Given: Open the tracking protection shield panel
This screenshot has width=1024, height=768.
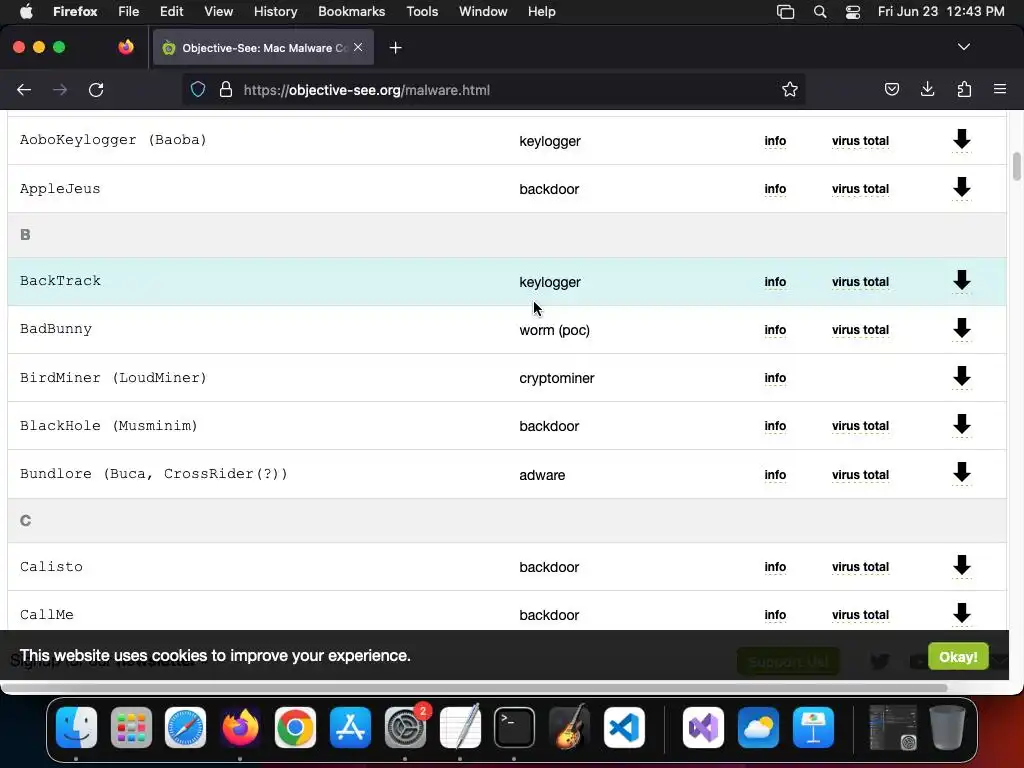Looking at the screenshot, I should [198, 89].
